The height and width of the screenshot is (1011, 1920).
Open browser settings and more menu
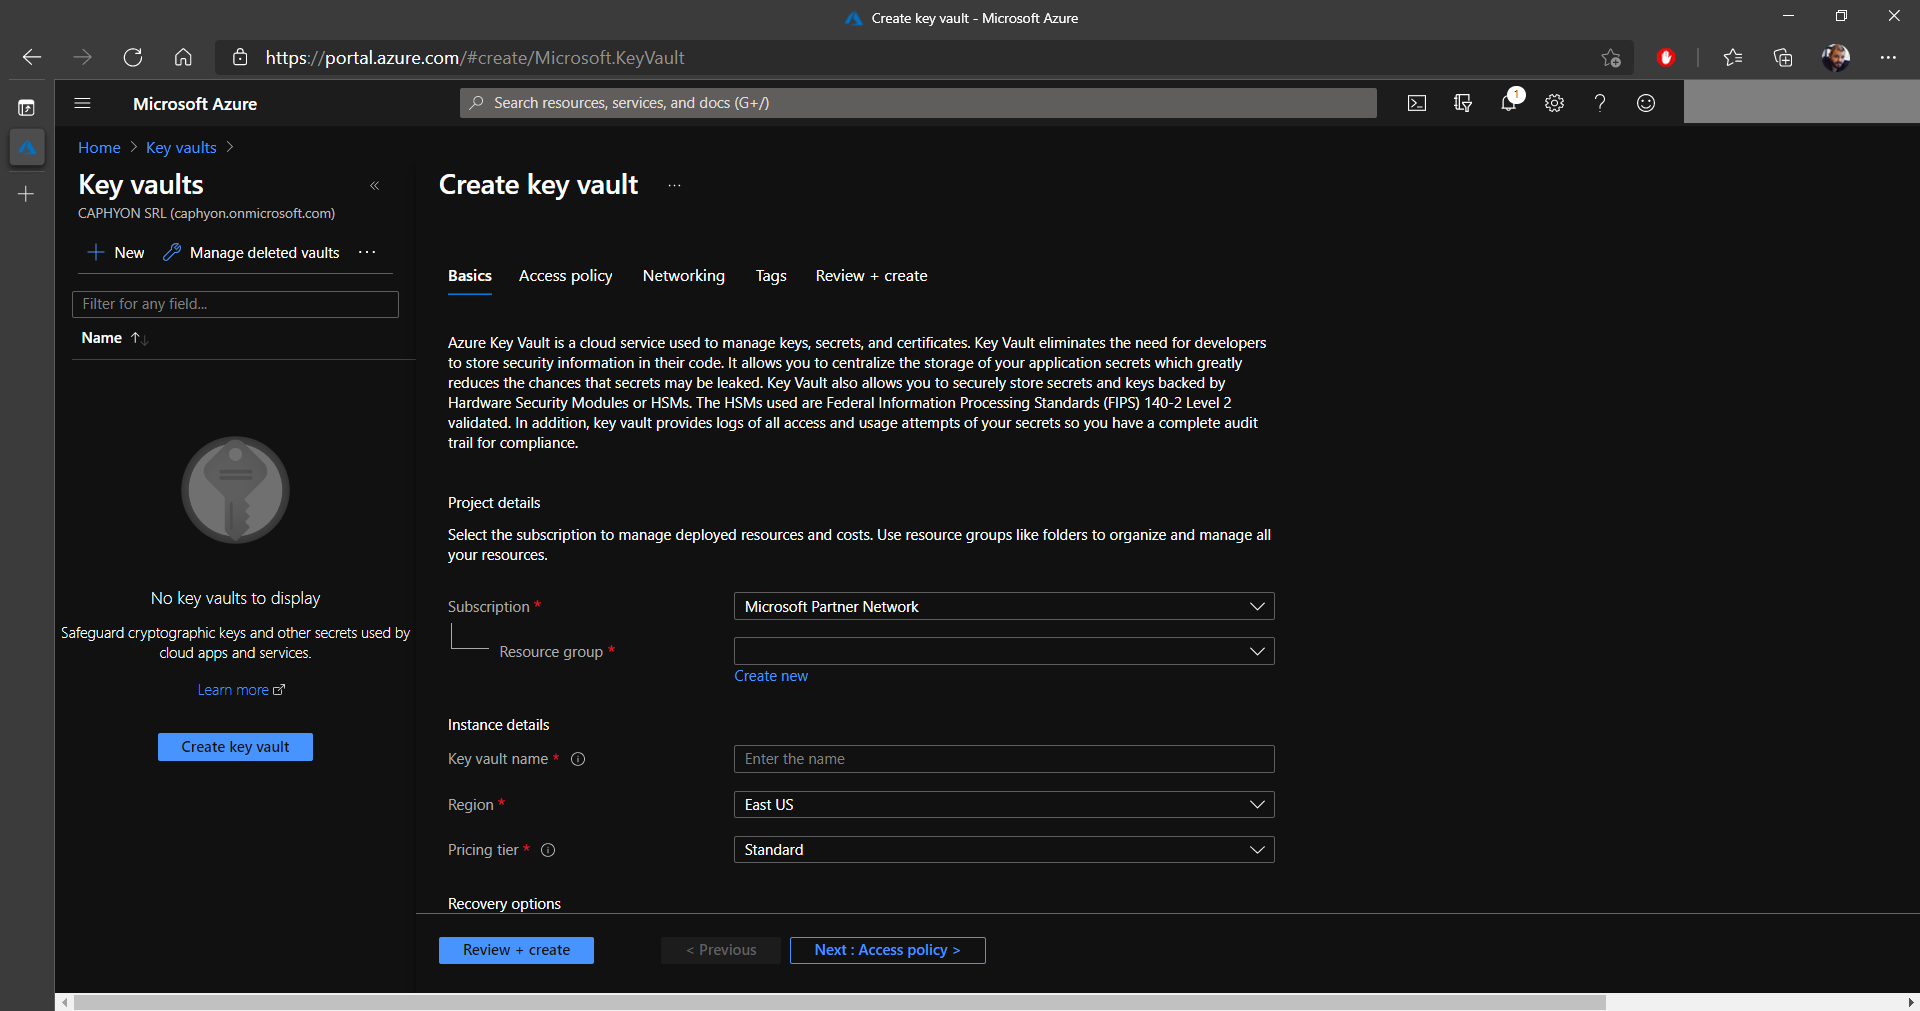tap(1888, 58)
